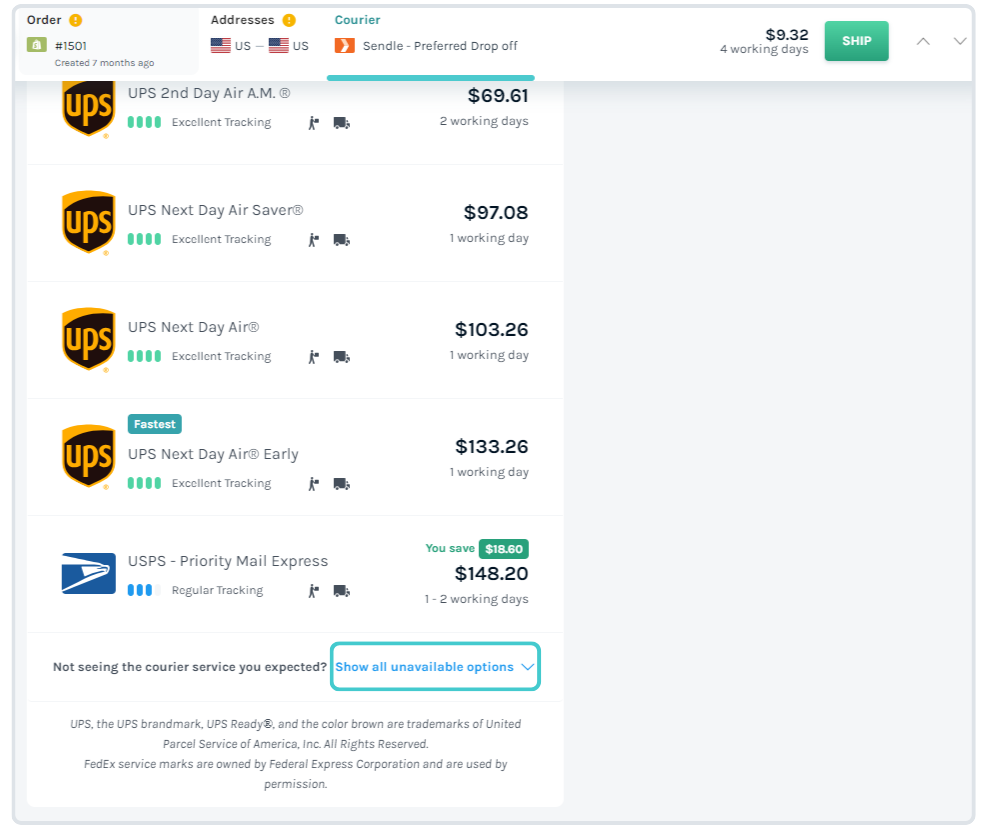Click the Addresses warning indicator icon
Viewport: 987px width, 829px height.
tap(289, 20)
